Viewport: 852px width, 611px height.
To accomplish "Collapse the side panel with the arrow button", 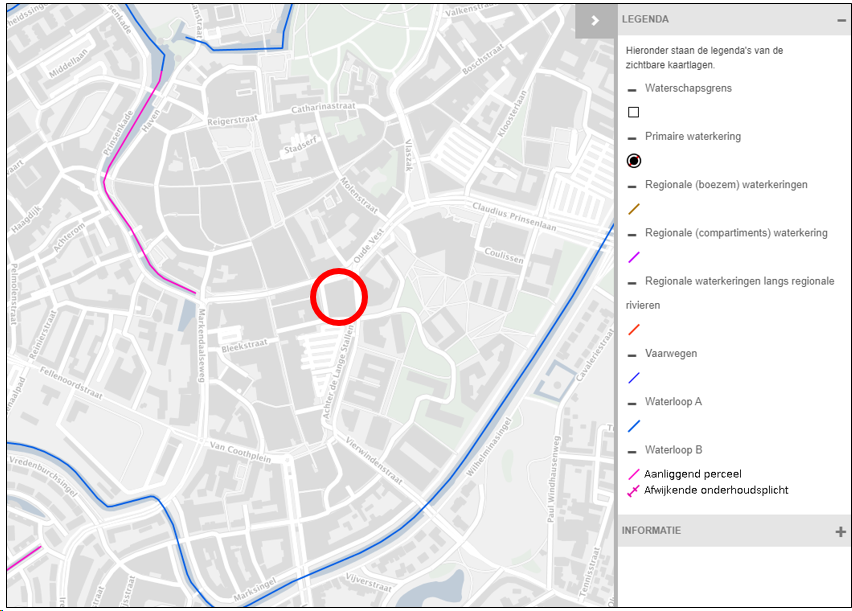I will (595, 21).
